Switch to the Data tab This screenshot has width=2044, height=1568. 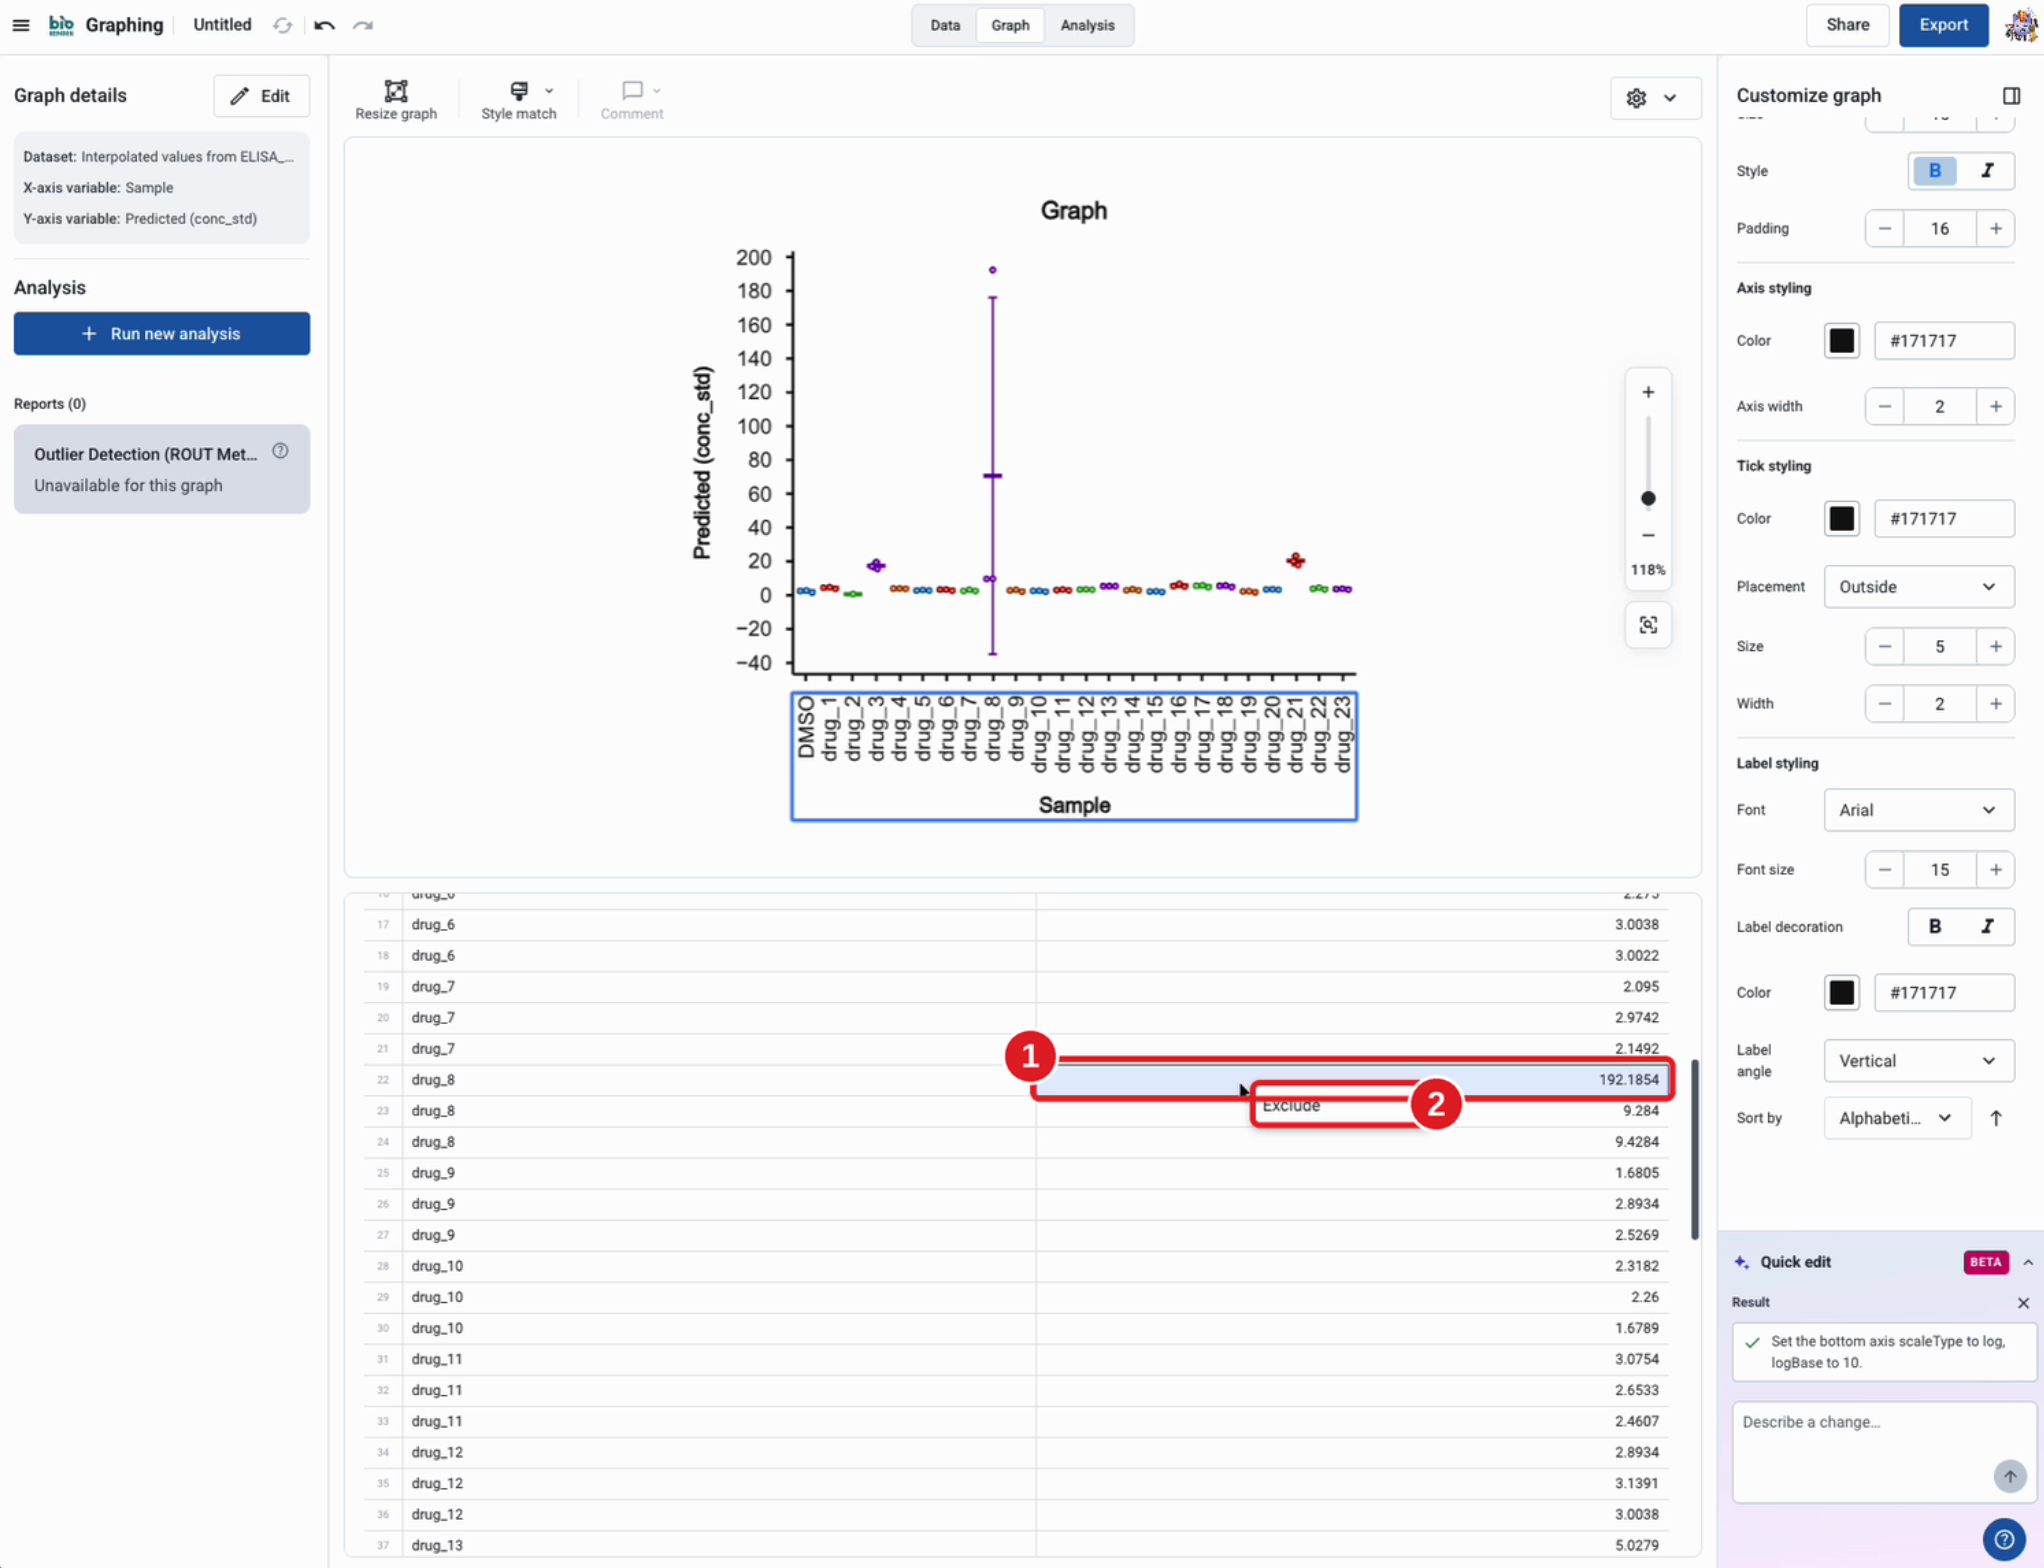point(944,25)
